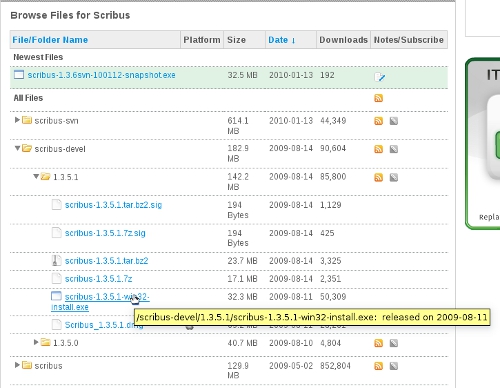
Task: Click folder icon of scribus
Action: click(27, 365)
